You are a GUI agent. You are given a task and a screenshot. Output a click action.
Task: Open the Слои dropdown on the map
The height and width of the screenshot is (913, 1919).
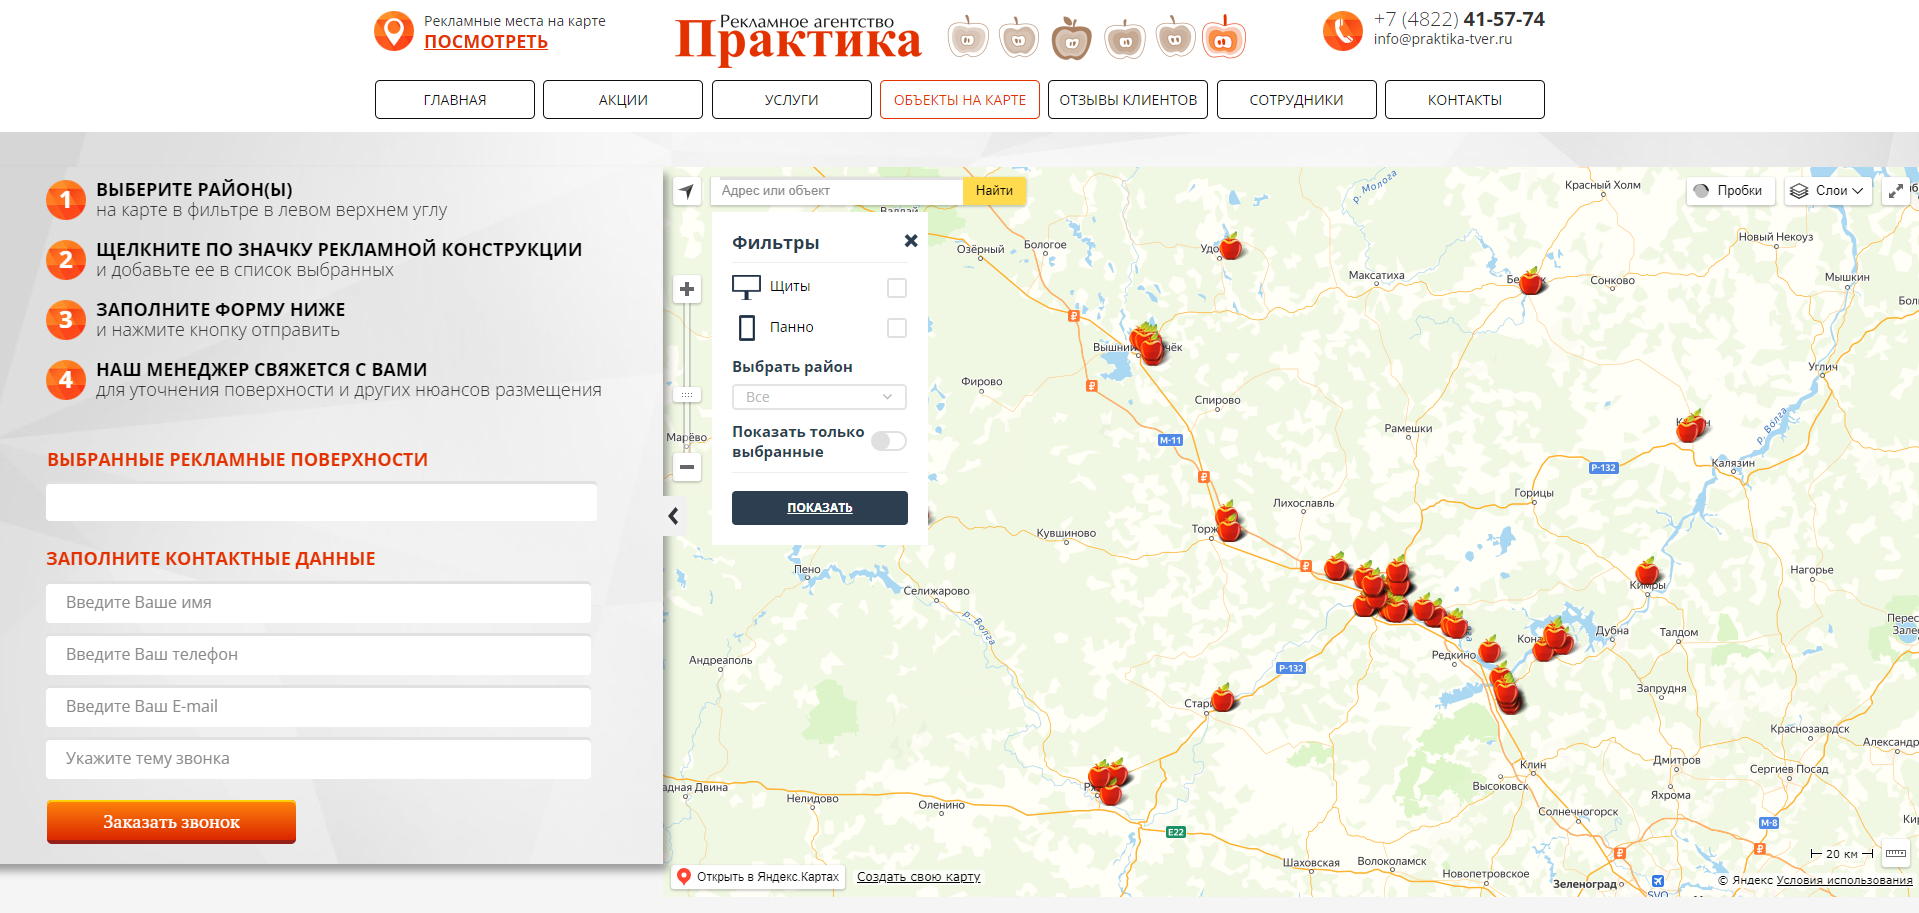click(1827, 190)
